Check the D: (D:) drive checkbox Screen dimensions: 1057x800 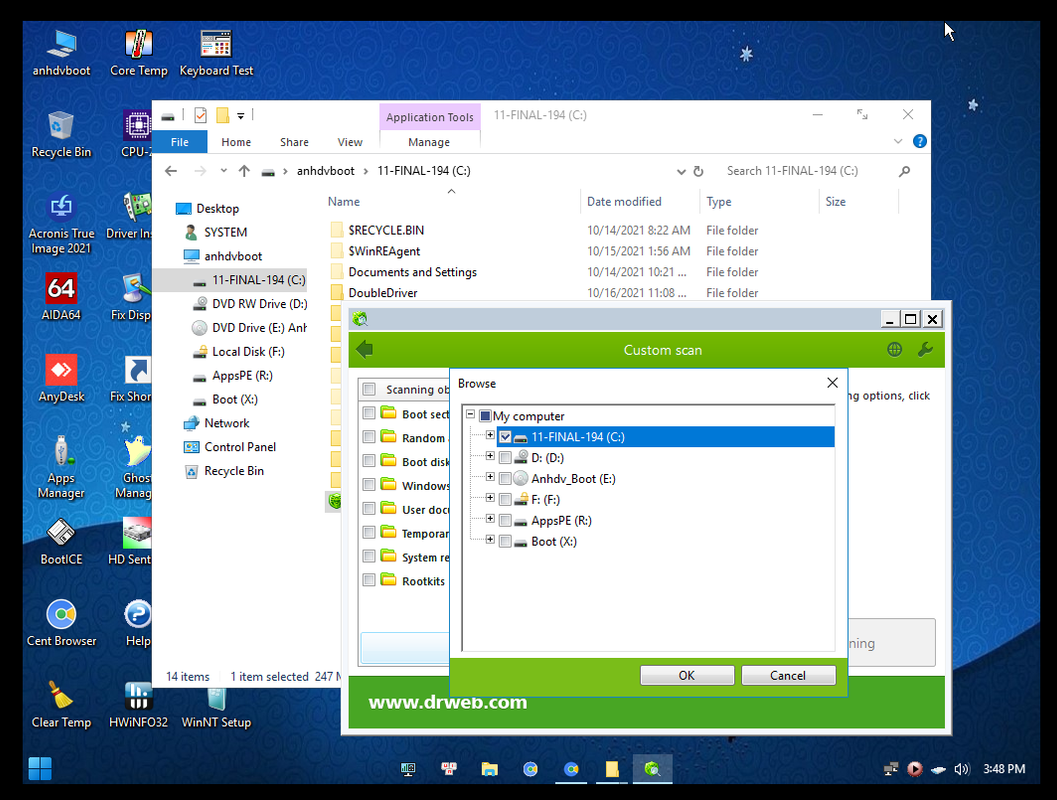point(506,458)
